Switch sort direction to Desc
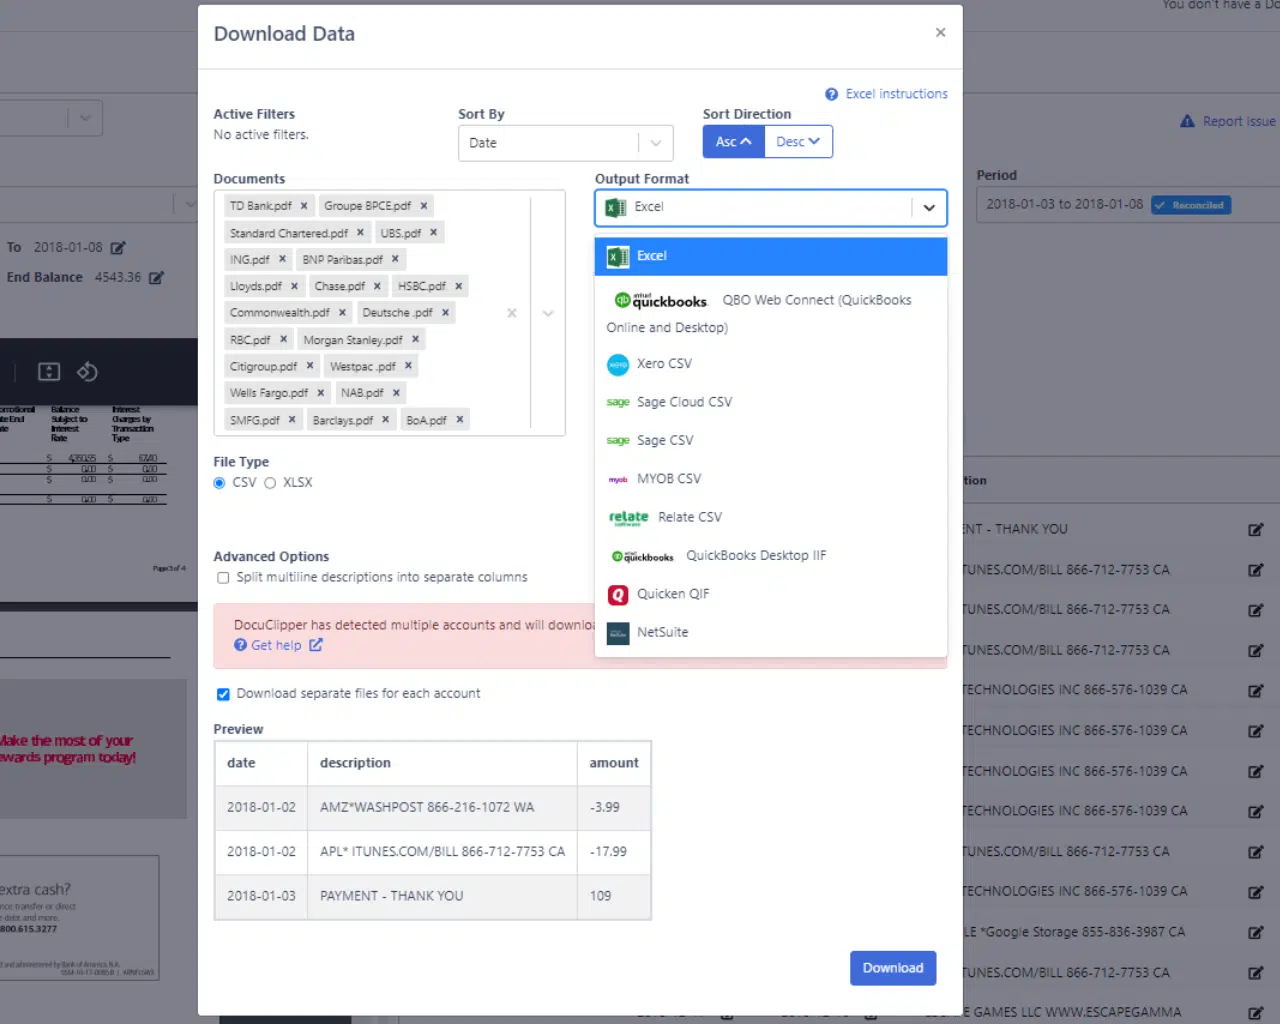The image size is (1280, 1024). [x=797, y=141]
